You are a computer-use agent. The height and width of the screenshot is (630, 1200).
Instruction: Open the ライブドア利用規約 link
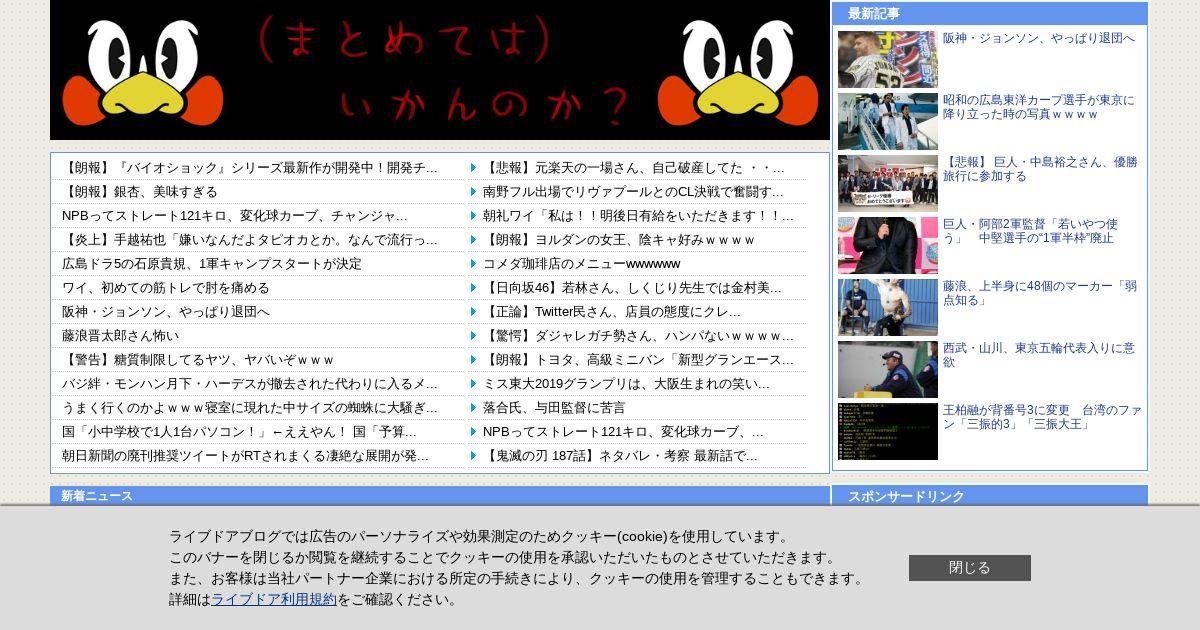[x=274, y=599]
